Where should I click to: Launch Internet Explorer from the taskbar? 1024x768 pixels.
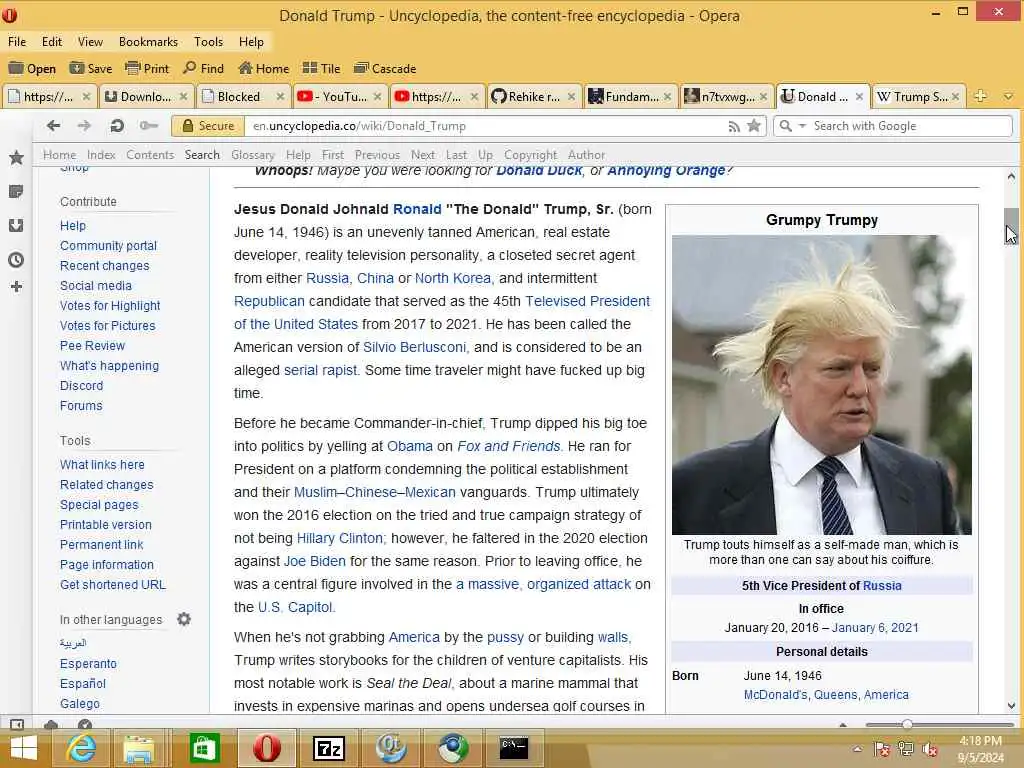click(x=81, y=748)
